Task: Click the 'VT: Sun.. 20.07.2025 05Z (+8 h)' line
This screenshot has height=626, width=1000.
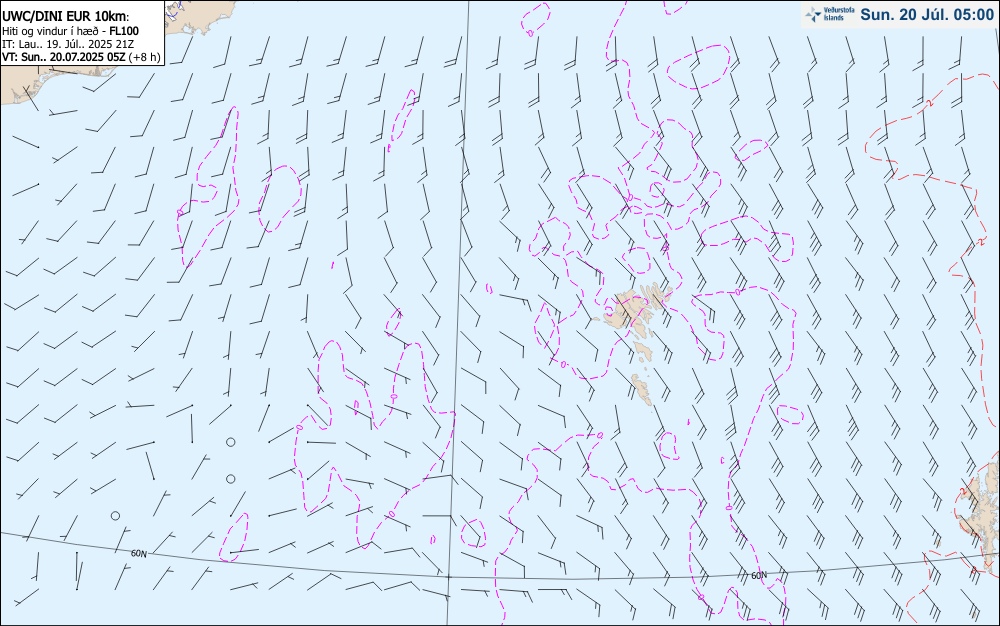Action: coord(81,57)
